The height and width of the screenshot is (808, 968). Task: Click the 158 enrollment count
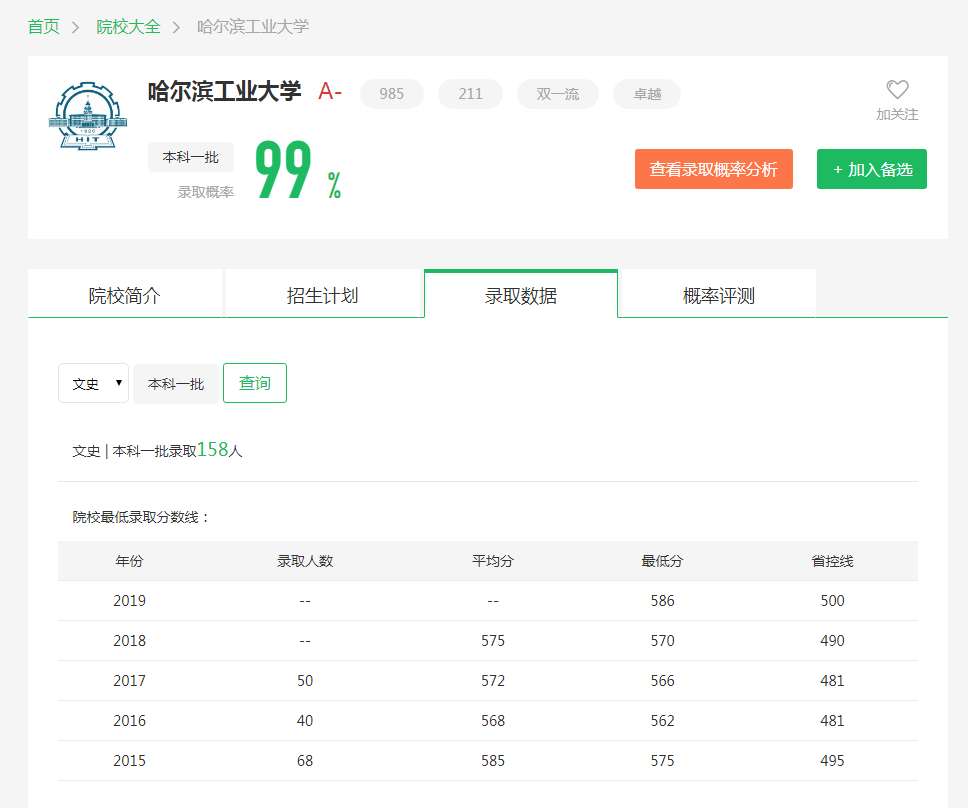pyautogui.click(x=213, y=449)
